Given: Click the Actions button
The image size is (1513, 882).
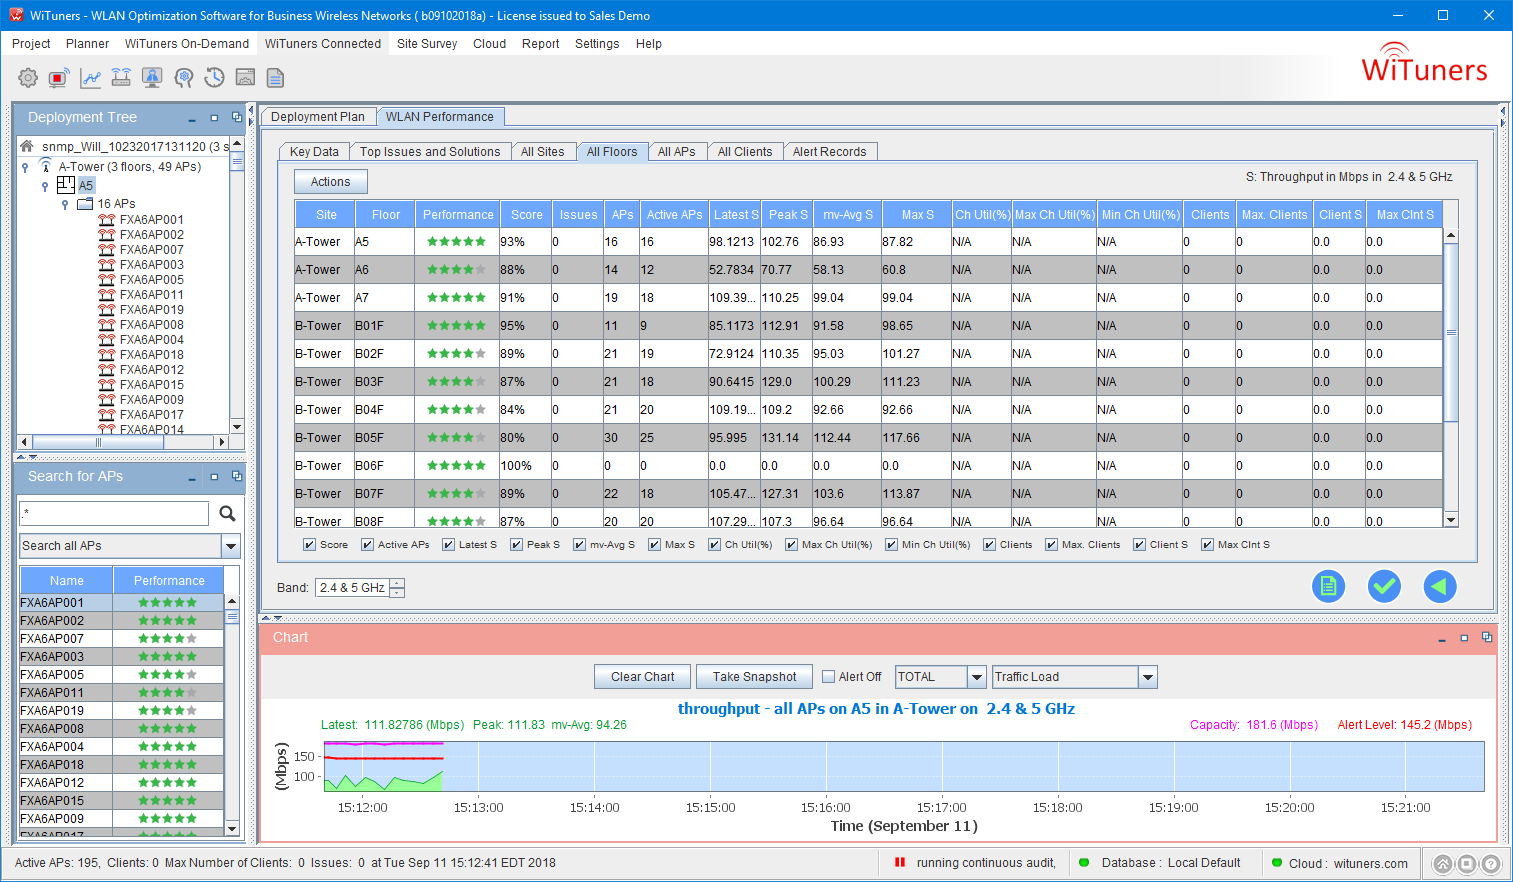Looking at the screenshot, I should point(330,182).
